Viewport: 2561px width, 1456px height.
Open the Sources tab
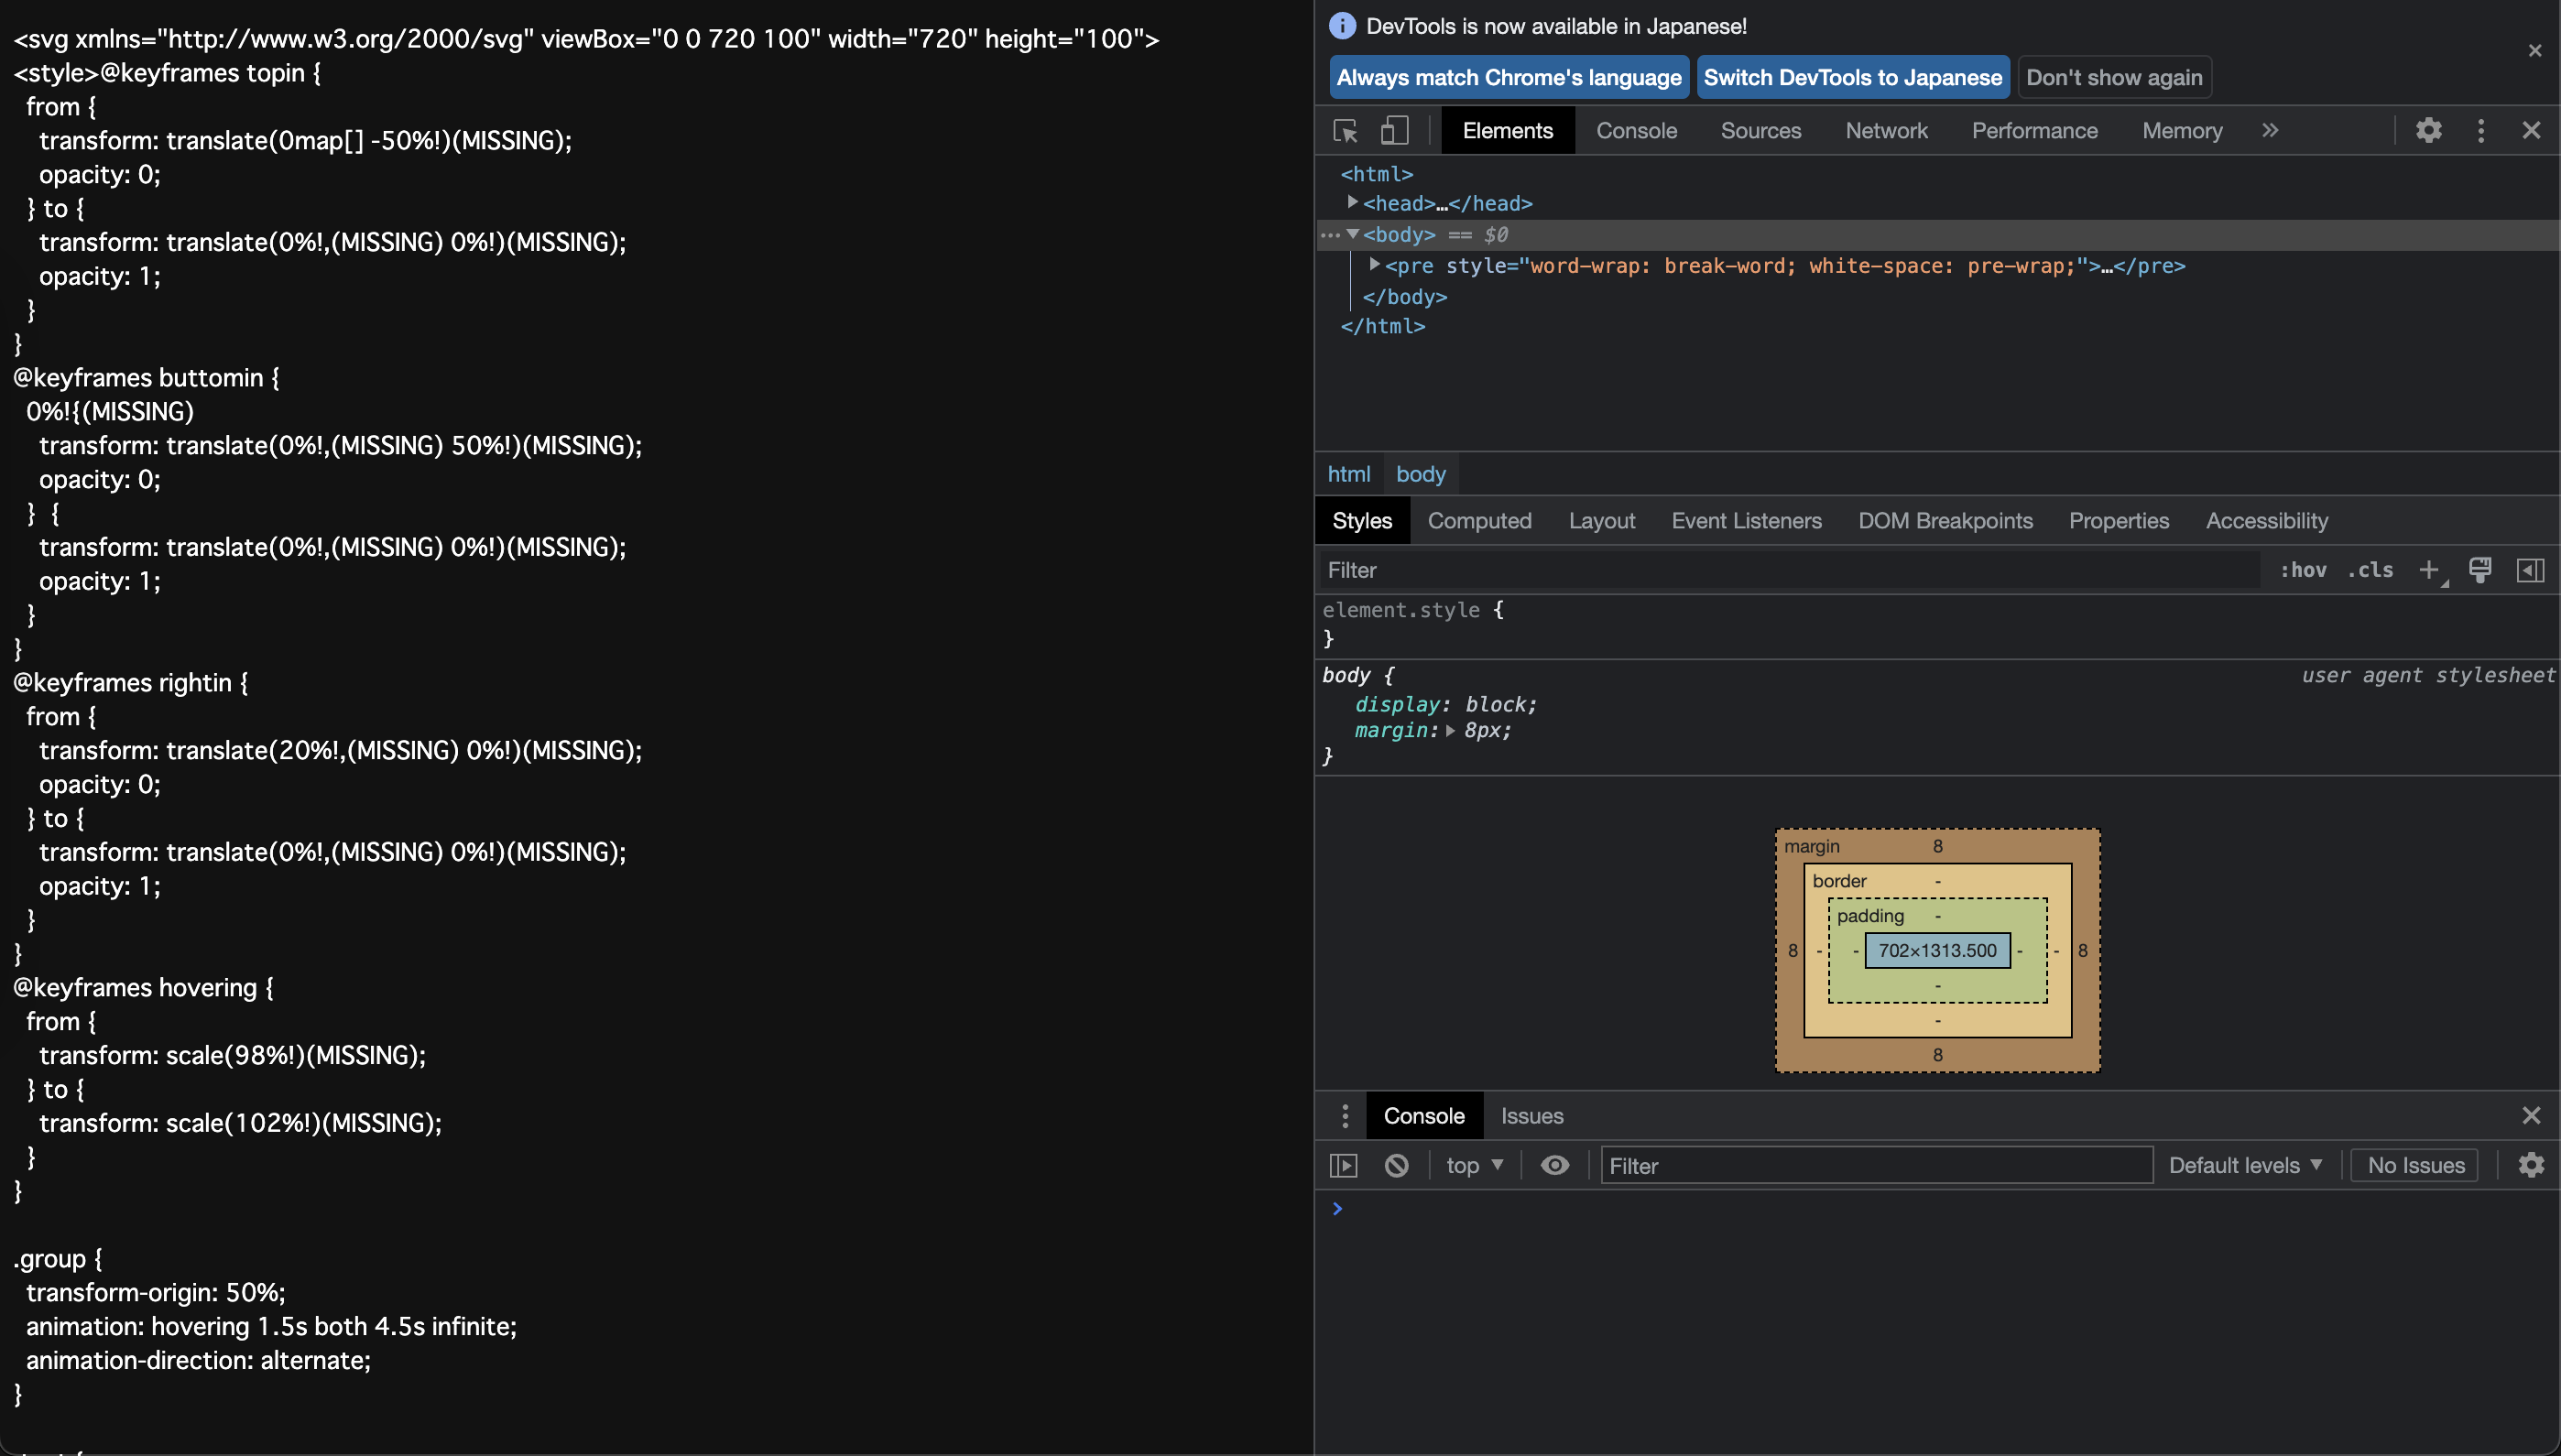point(1761,131)
